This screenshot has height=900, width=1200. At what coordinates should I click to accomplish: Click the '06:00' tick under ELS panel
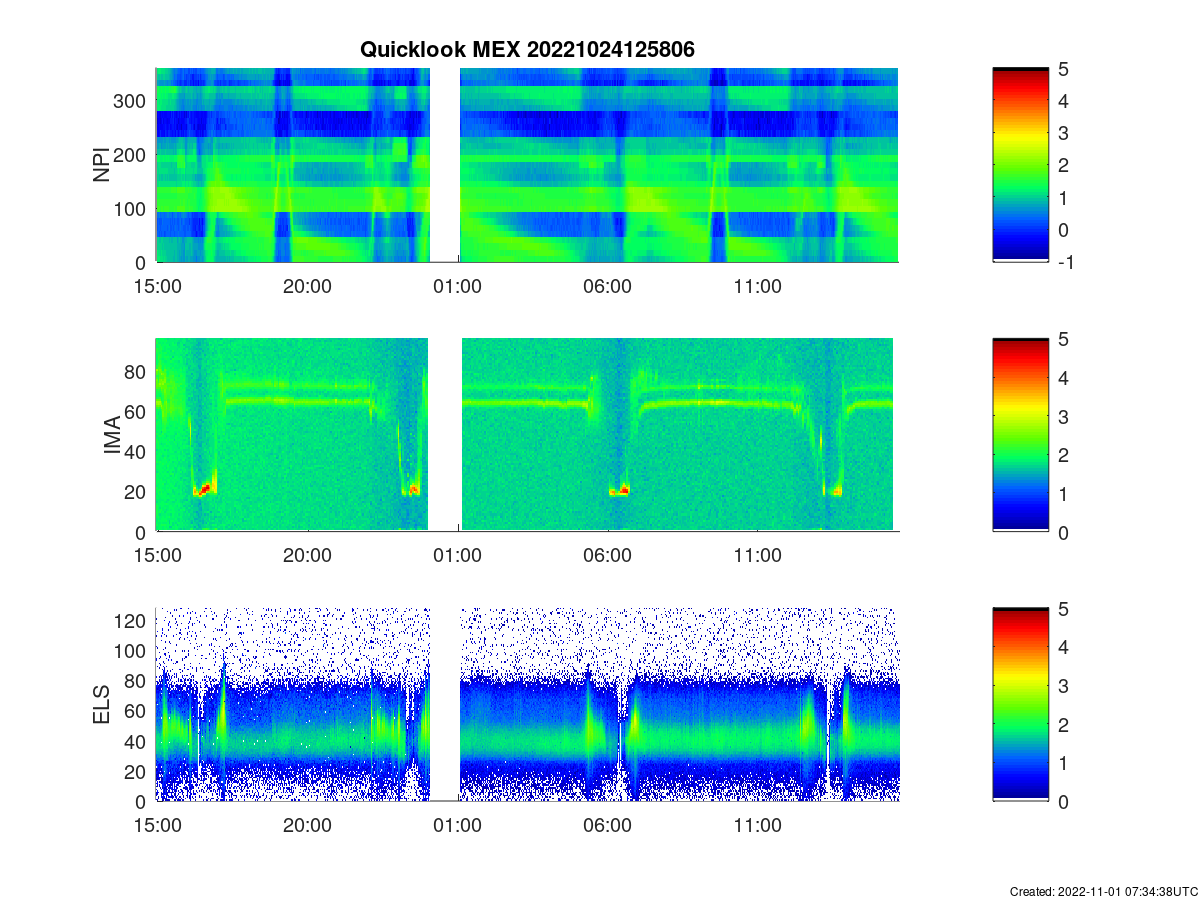click(x=607, y=826)
